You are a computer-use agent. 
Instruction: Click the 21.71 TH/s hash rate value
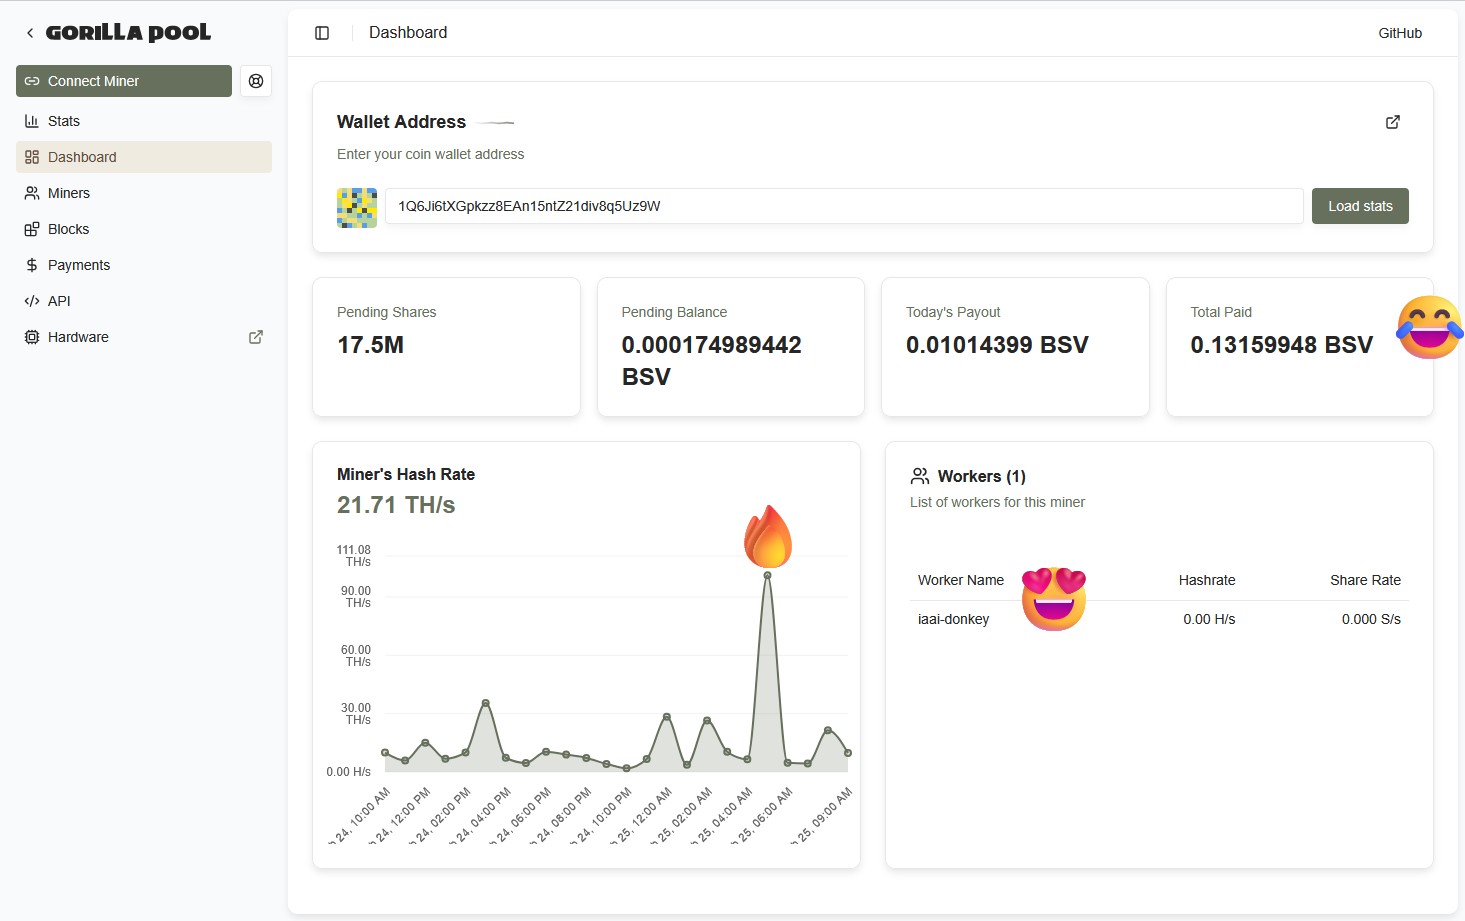[x=396, y=505]
